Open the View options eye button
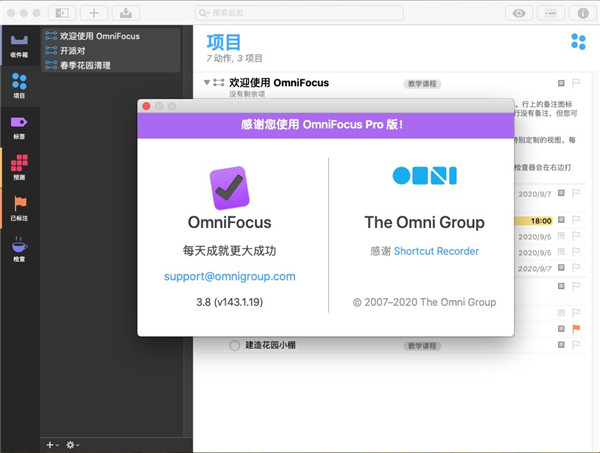This screenshot has height=453, width=600. [x=519, y=13]
